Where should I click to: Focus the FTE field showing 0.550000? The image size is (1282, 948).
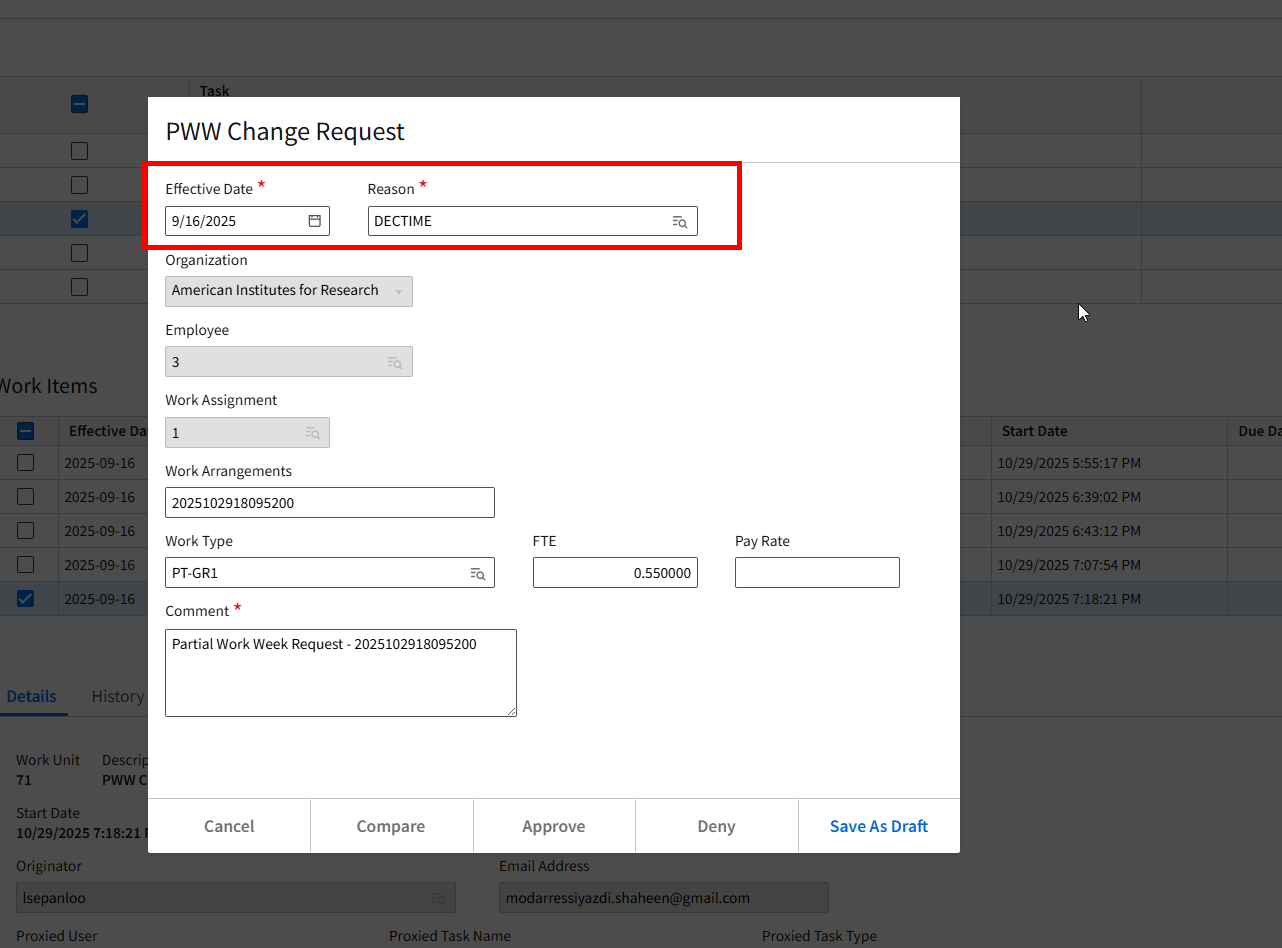615,573
